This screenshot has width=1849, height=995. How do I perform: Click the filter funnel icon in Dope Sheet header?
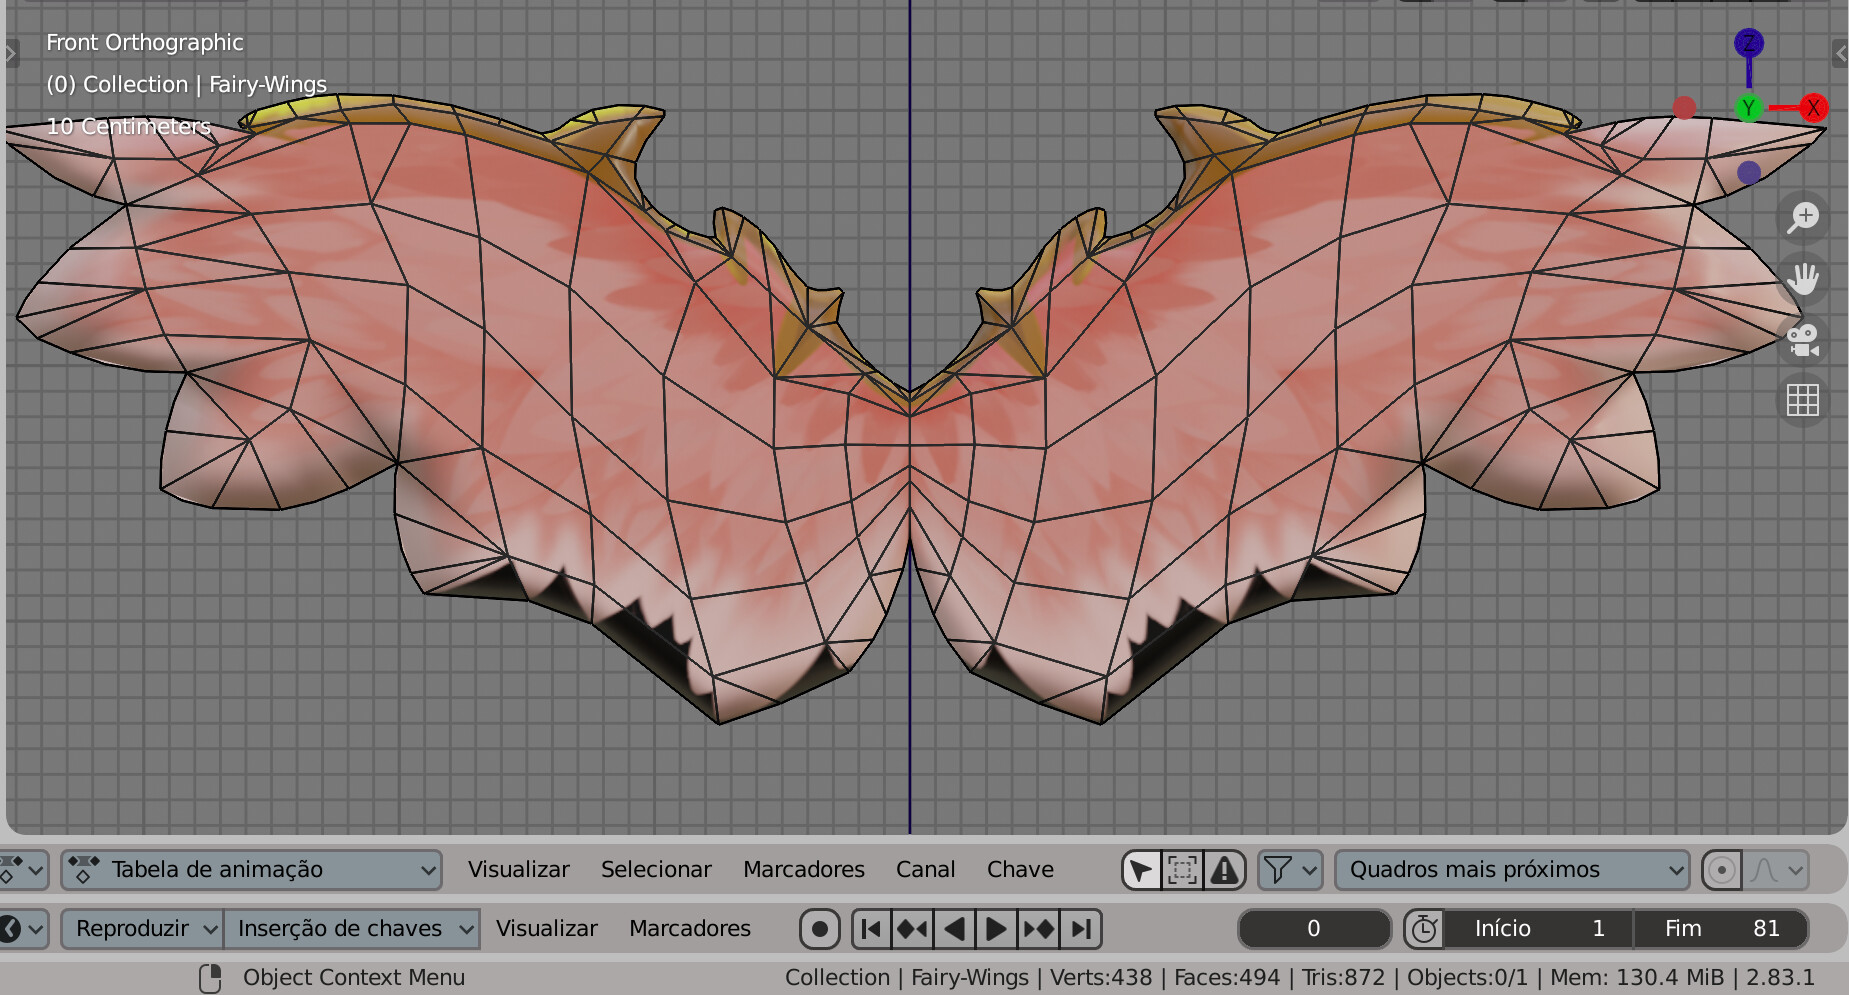click(1281, 869)
